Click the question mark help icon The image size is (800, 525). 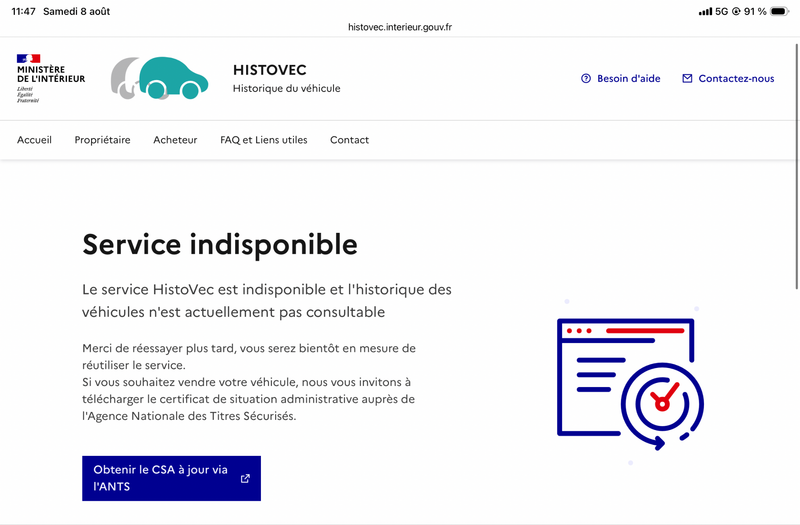586,79
